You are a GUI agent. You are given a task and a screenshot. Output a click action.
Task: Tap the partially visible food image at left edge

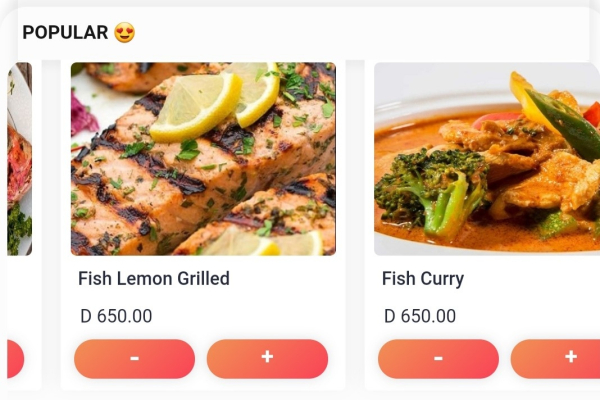[x=19, y=158]
